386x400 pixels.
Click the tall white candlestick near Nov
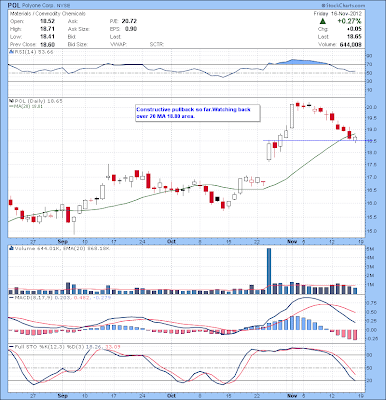pos(292,116)
